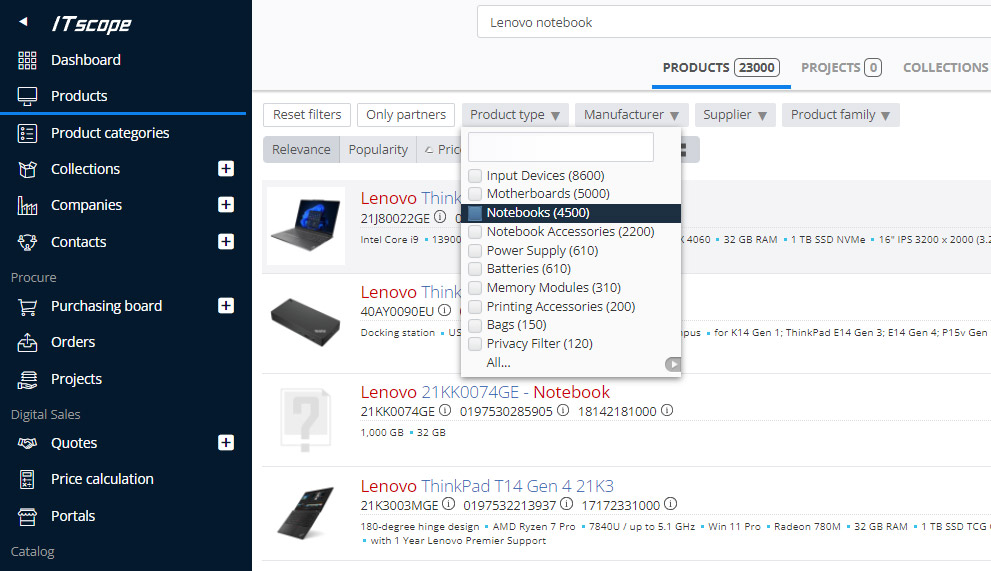991x571 pixels.
Task: Expand the Product family dropdown
Action: point(841,115)
